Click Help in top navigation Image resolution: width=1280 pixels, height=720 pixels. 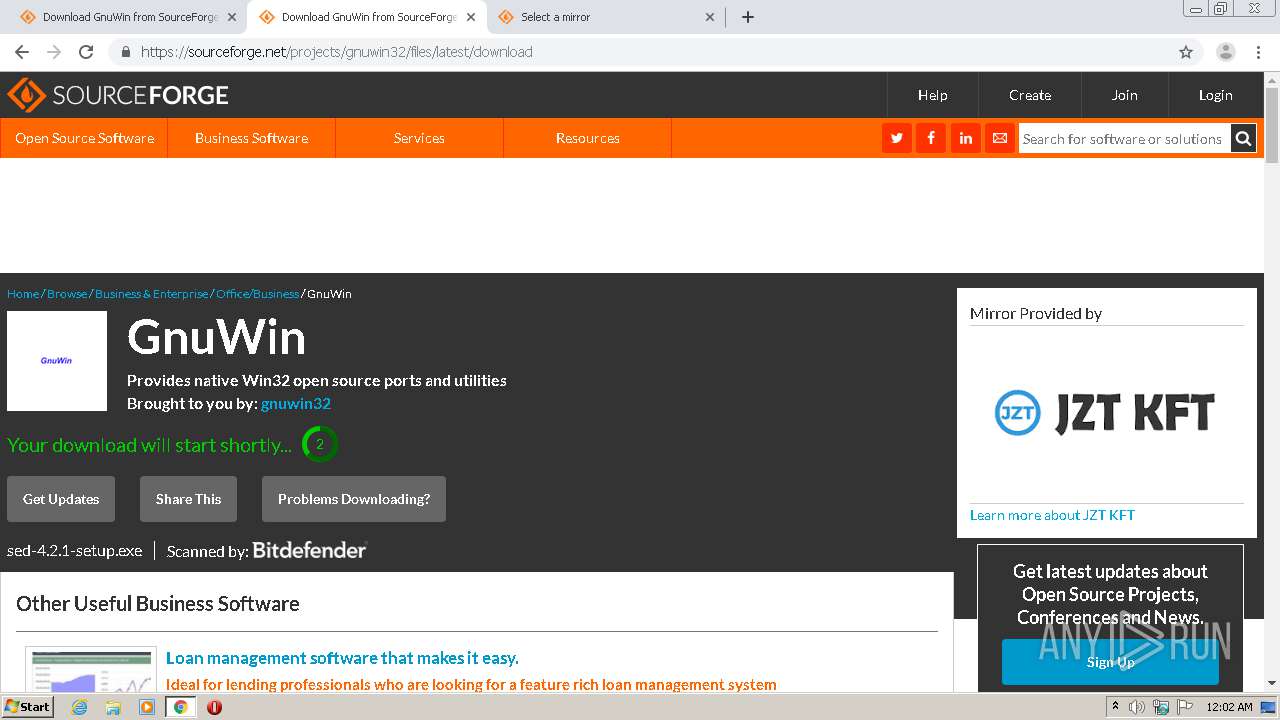pyautogui.click(x=932, y=95)
